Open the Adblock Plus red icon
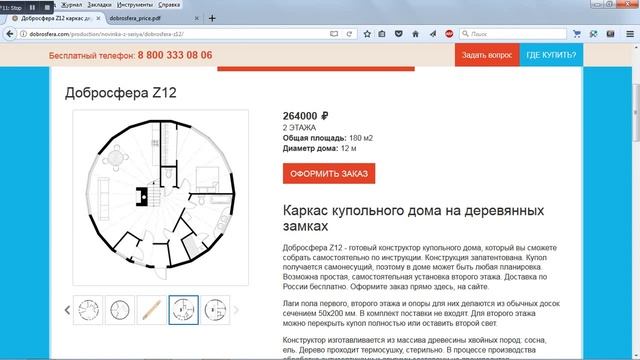This screenshot has height=360, width=640. (449, 34)
